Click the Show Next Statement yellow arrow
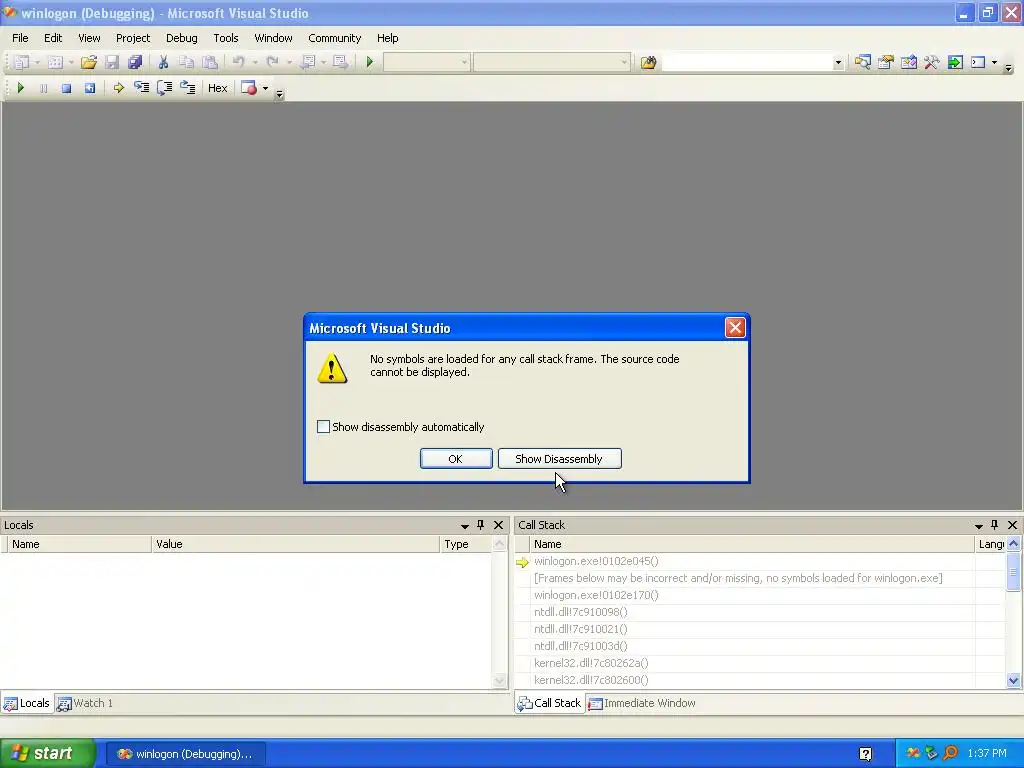 [118, 88]
